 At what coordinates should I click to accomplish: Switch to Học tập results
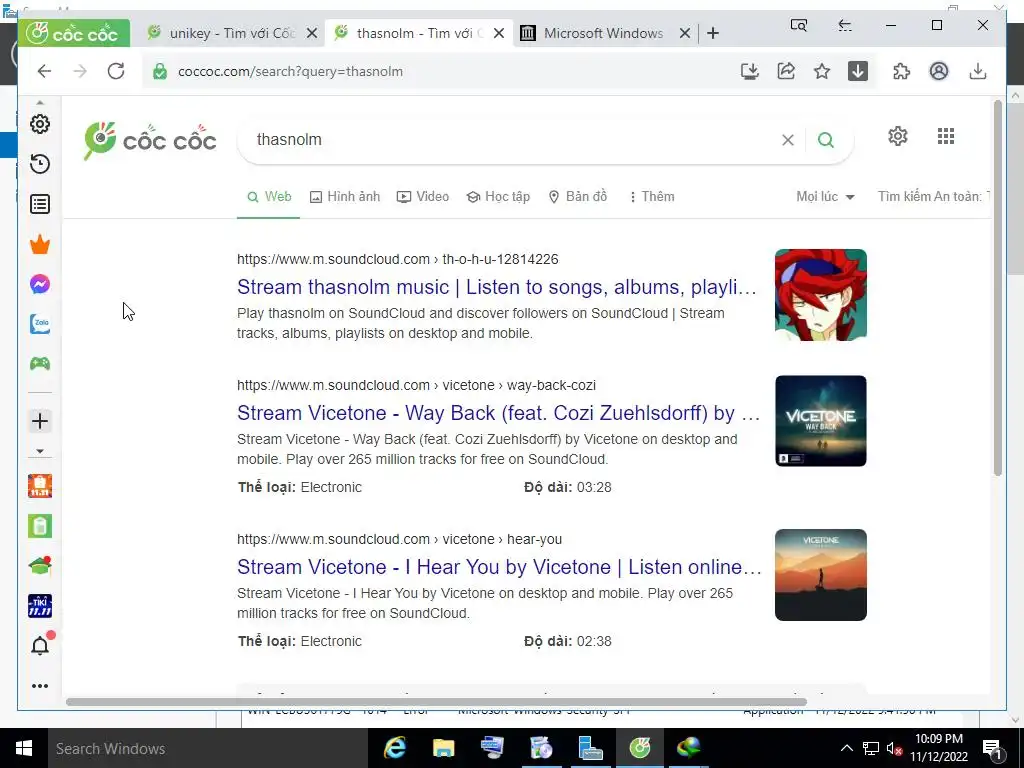pyautogui.click(x=498, y=197)
